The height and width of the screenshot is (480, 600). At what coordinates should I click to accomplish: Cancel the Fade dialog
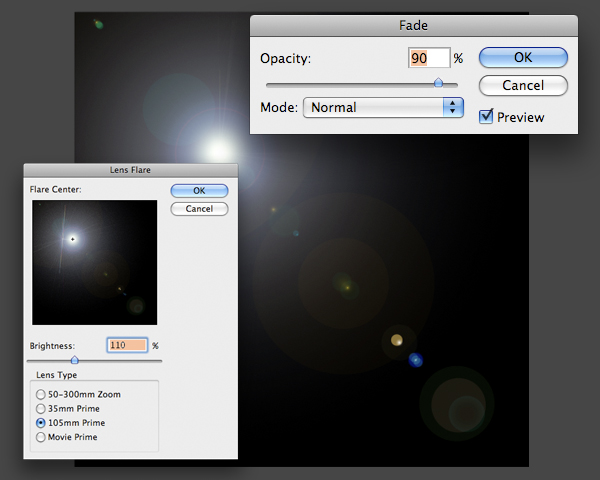[523, 85]
